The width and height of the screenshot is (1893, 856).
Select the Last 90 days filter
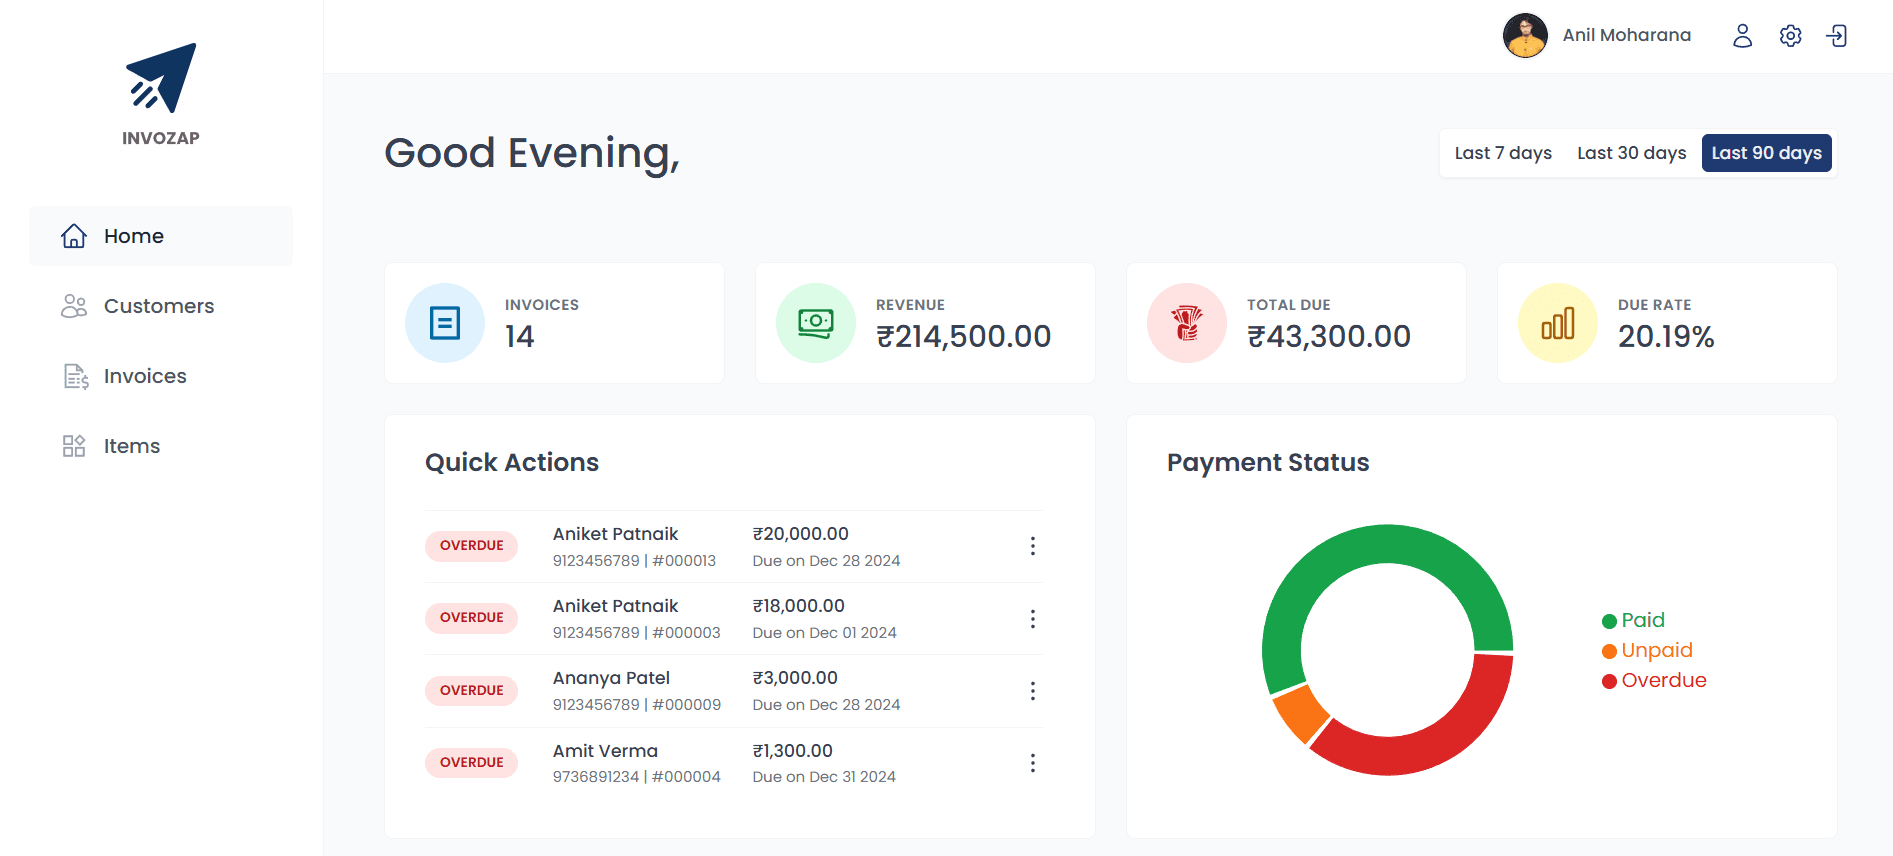(1766, 153)
